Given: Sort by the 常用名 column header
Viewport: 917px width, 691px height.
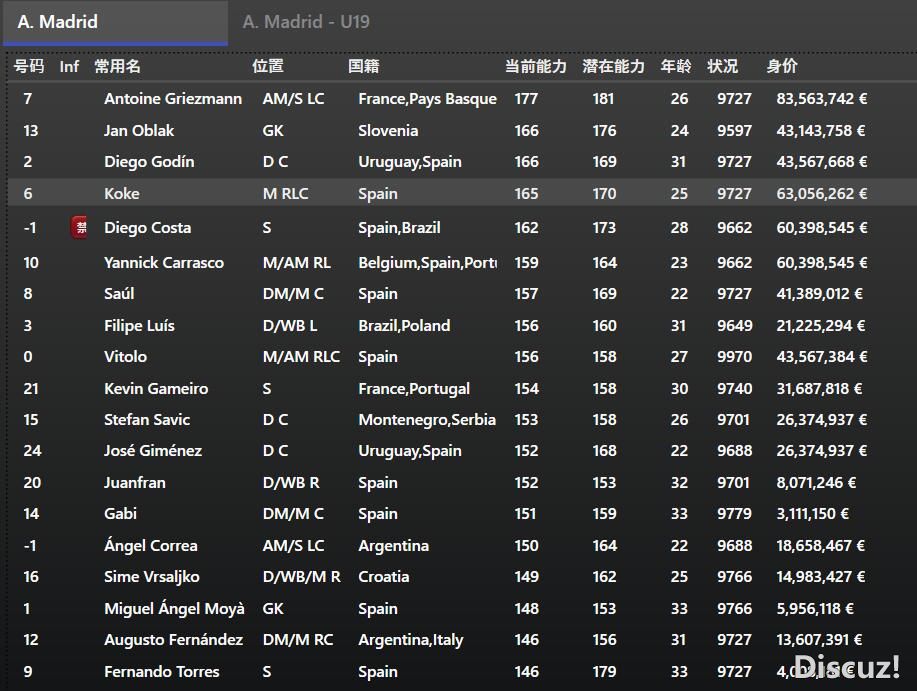Looking at the screenshot, I should point(118,66).
